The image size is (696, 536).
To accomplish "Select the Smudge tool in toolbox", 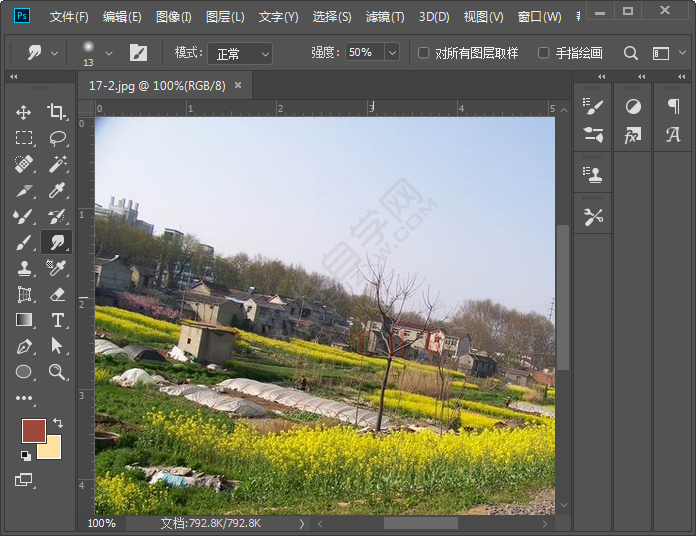I will click(x=57, y=242).
